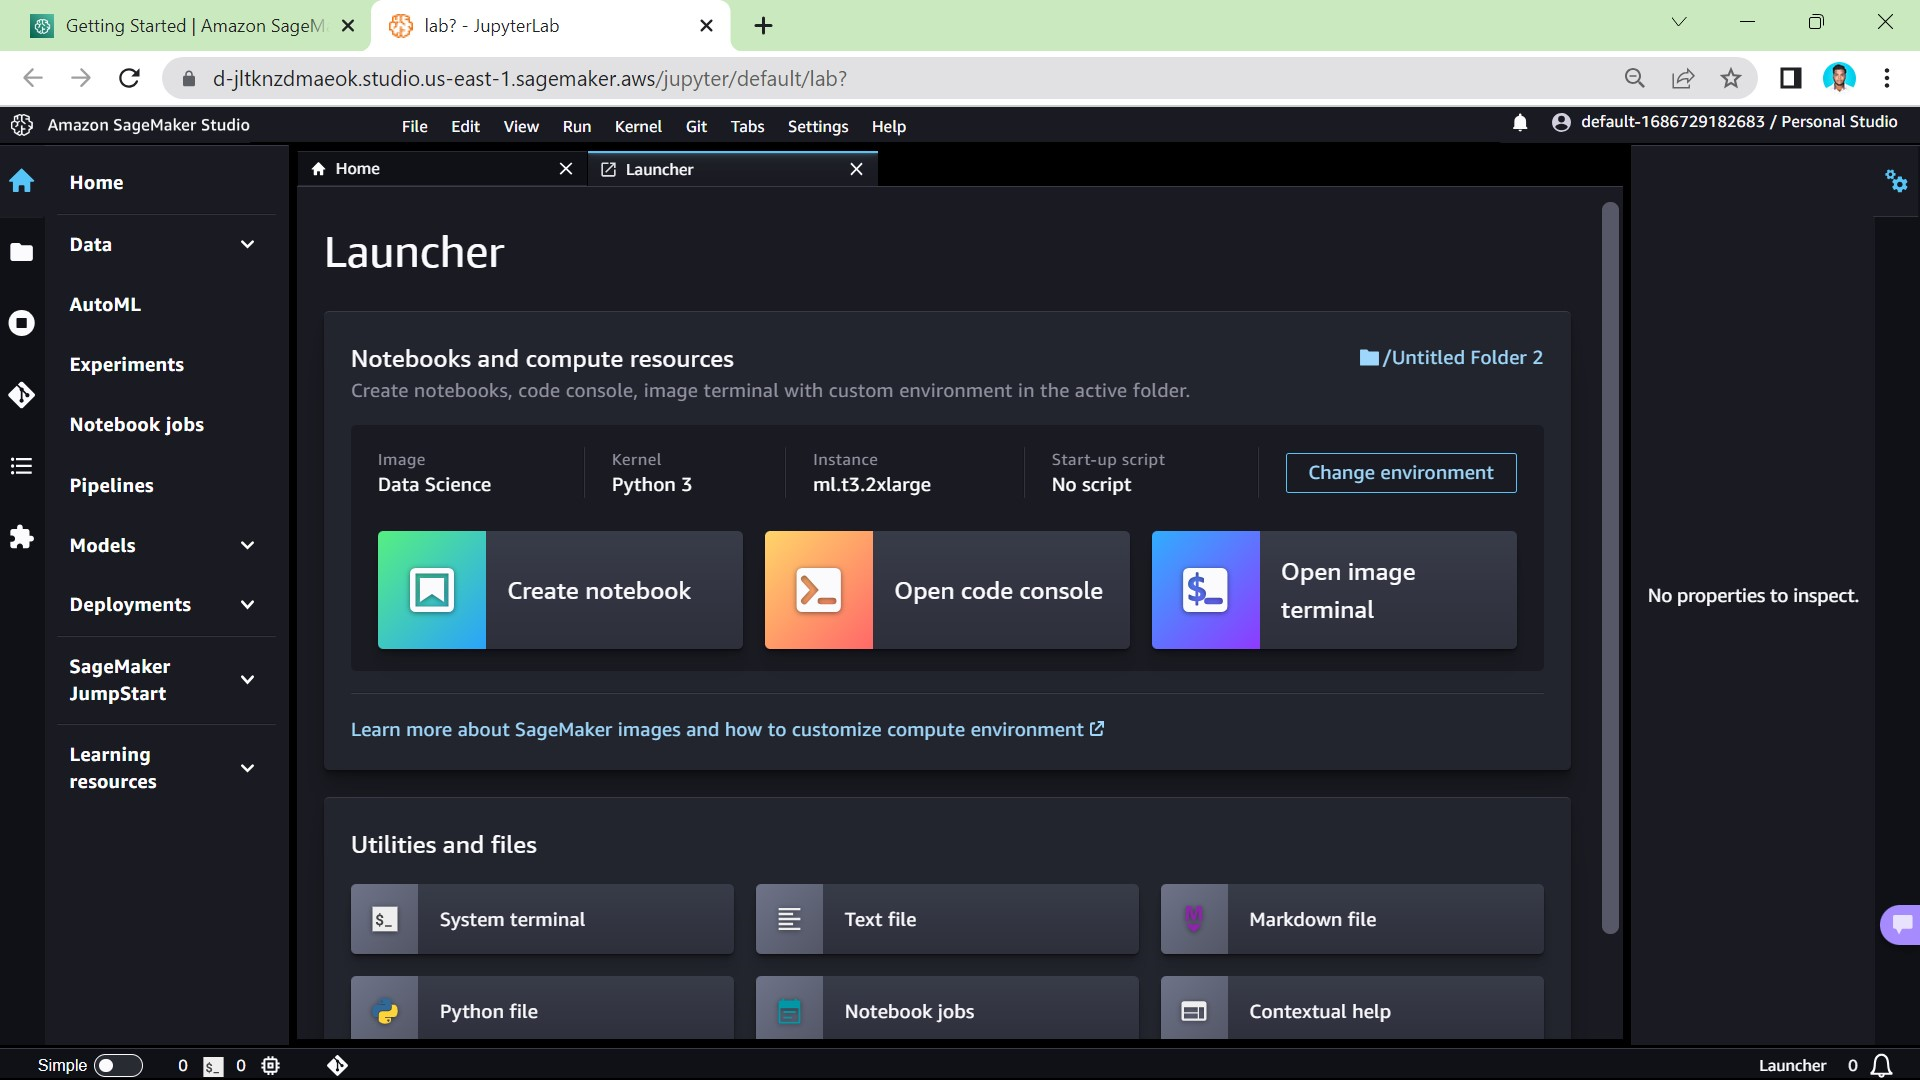Click the Git icon in status bar
The width and height of the screenshot is (1920, 1080).
pyautogui.click(x=337, y=1065)
